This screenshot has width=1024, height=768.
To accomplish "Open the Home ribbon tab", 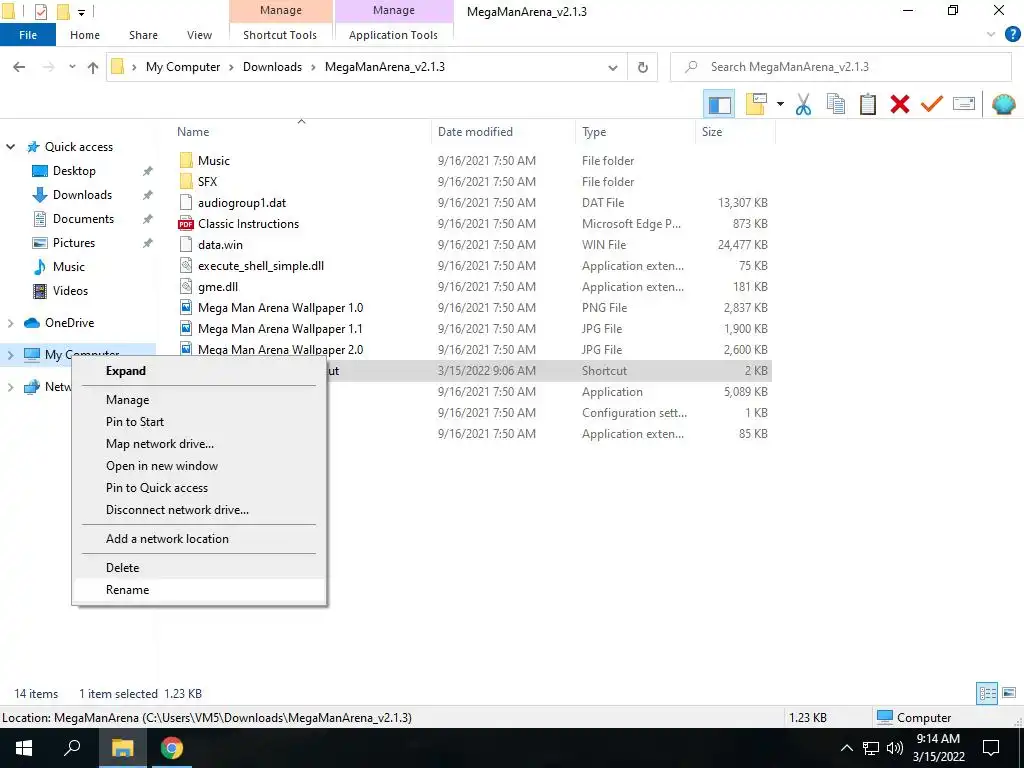I will 85,35.
